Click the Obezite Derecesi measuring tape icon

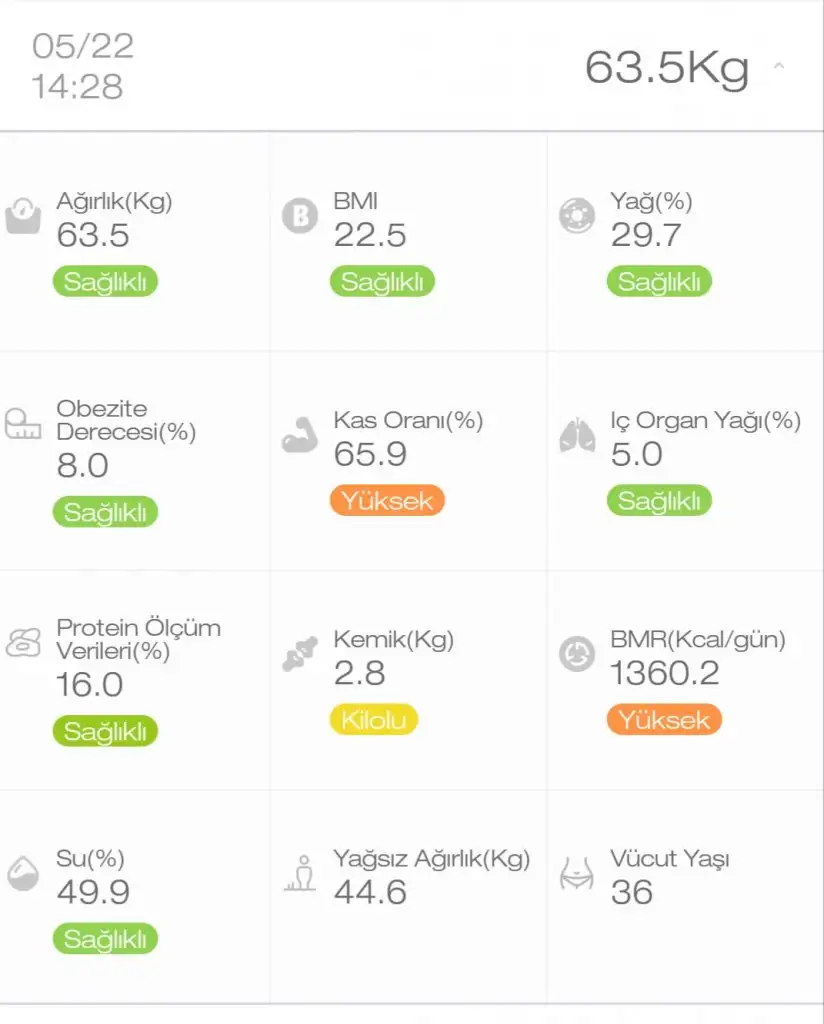[23, 424]
